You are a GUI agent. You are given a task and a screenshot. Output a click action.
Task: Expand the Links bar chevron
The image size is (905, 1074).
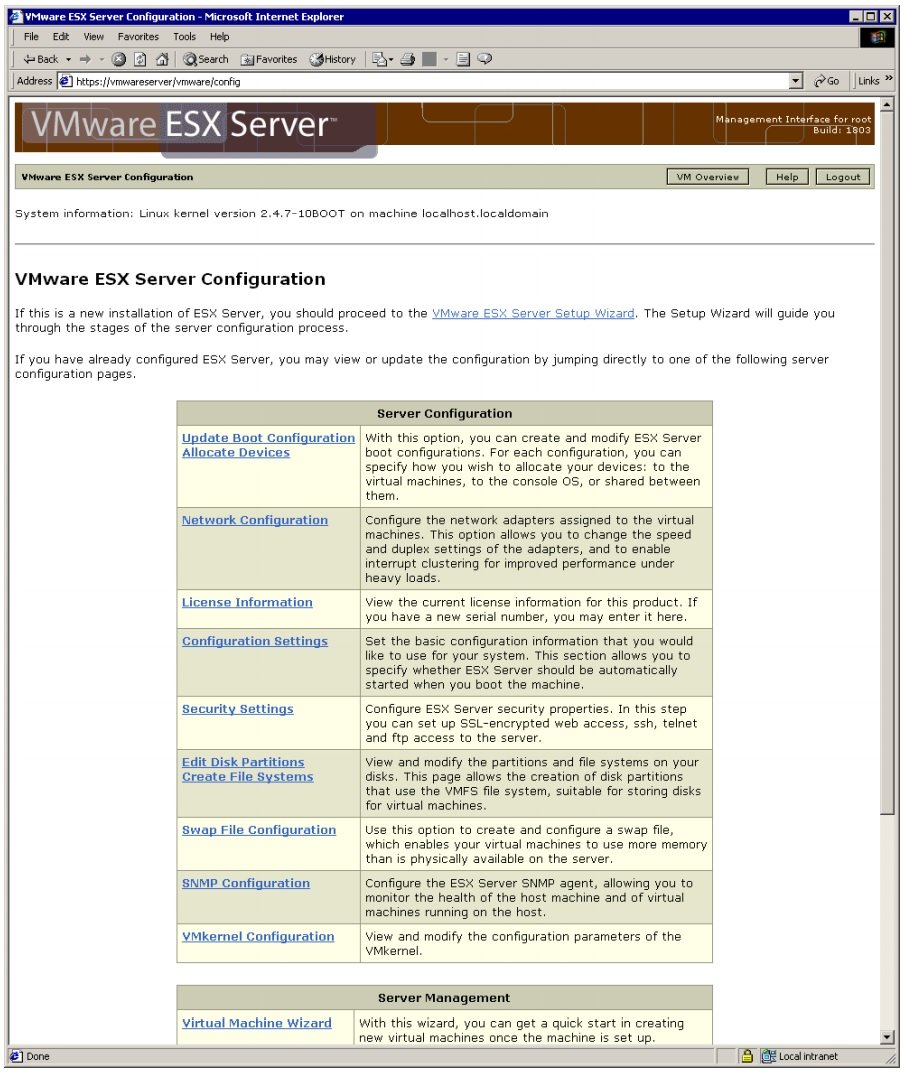(889, 80)
